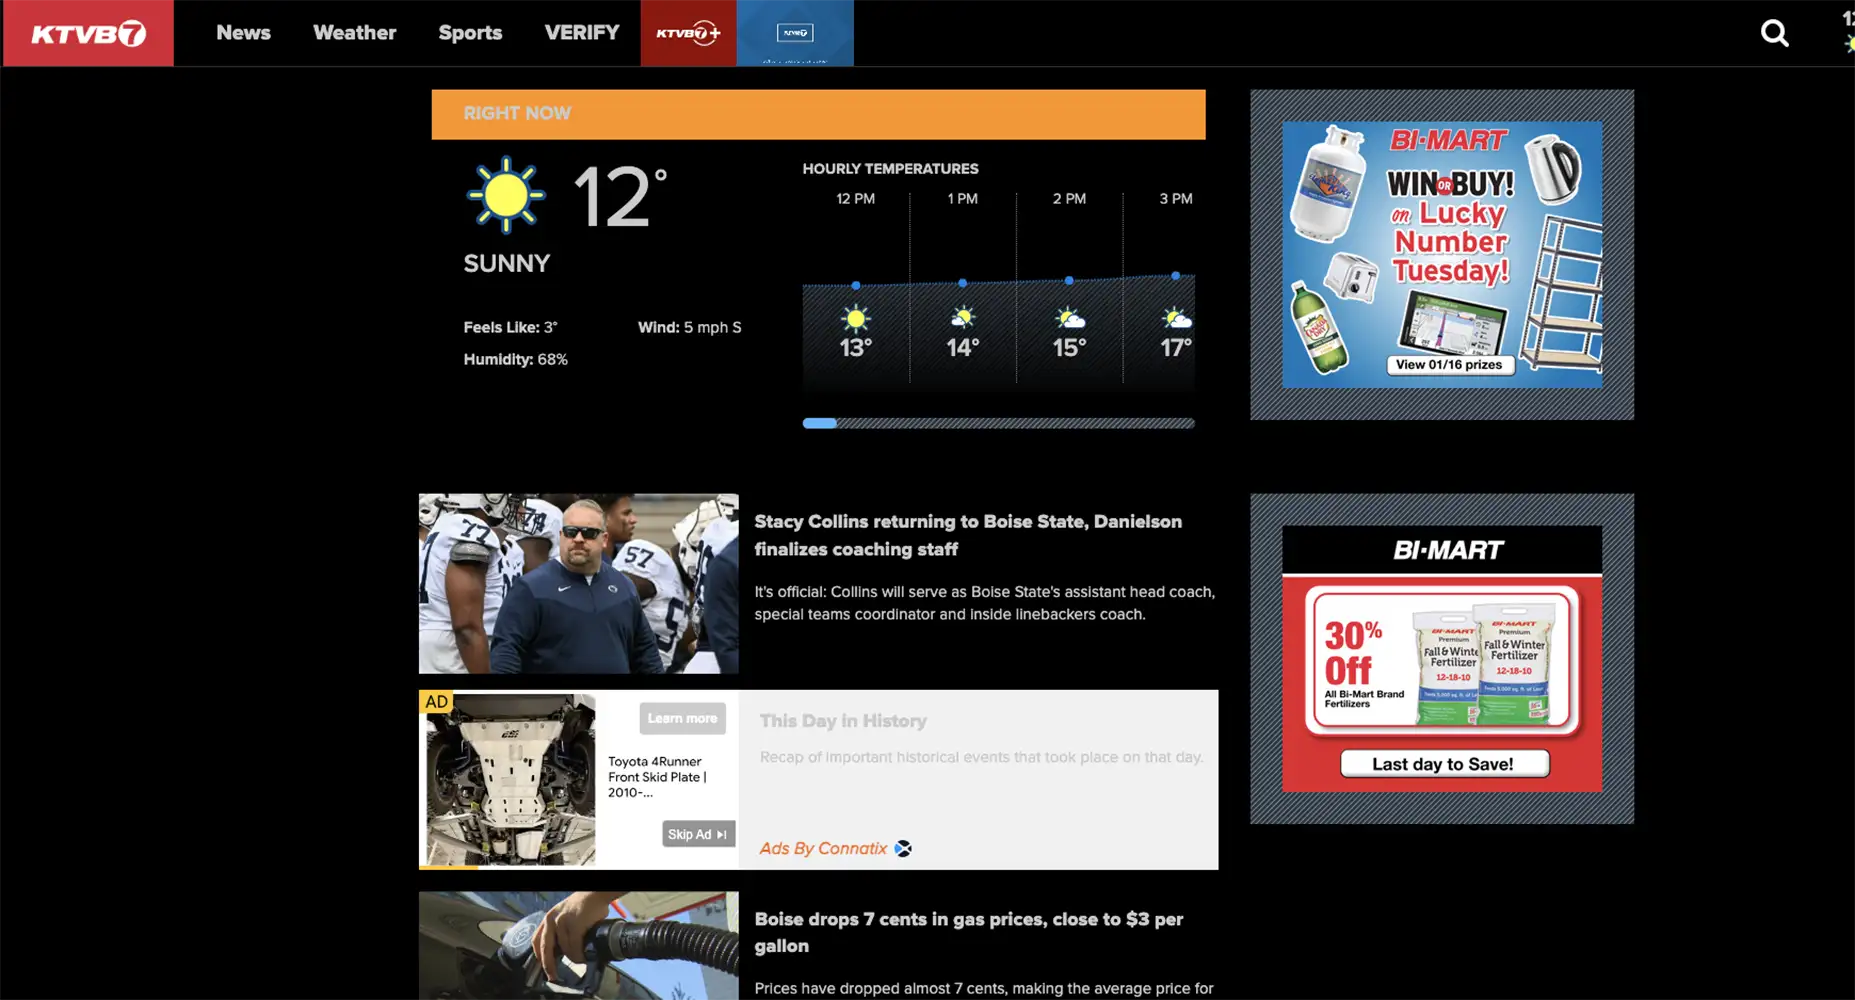The height and width of the screenshot is (1000, 1855).
Task: Click the HOURLY TEMPERATURES heading
Action: [890, 169]
